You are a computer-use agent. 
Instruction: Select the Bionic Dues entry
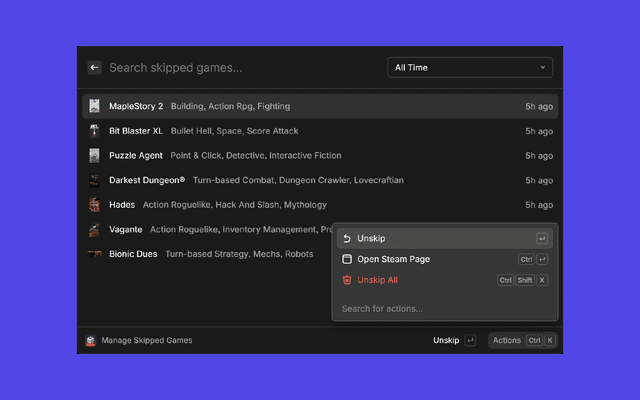[x=207, y=254]
